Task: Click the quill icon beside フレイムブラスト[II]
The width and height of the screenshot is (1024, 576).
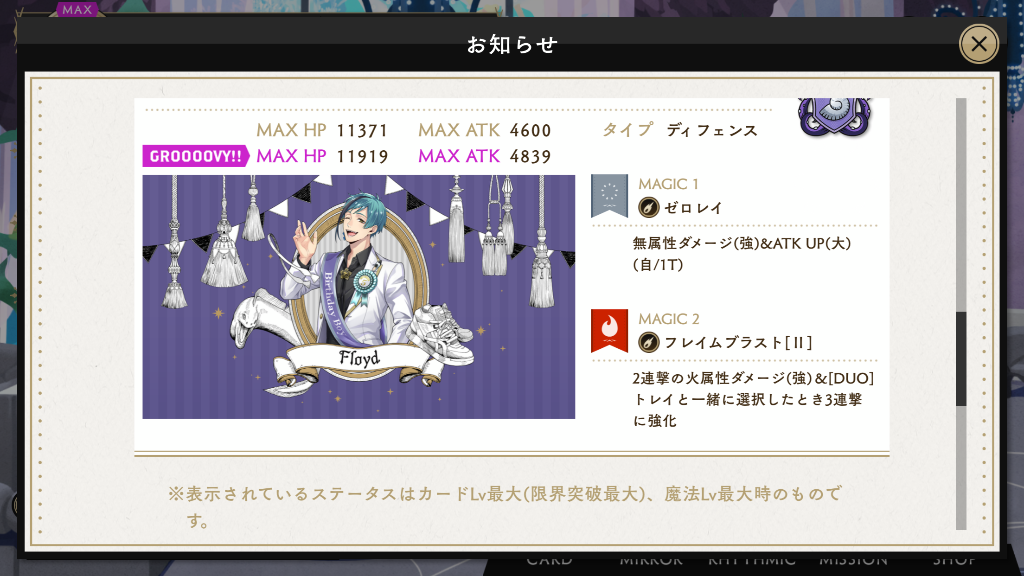Action: (648, 342)
